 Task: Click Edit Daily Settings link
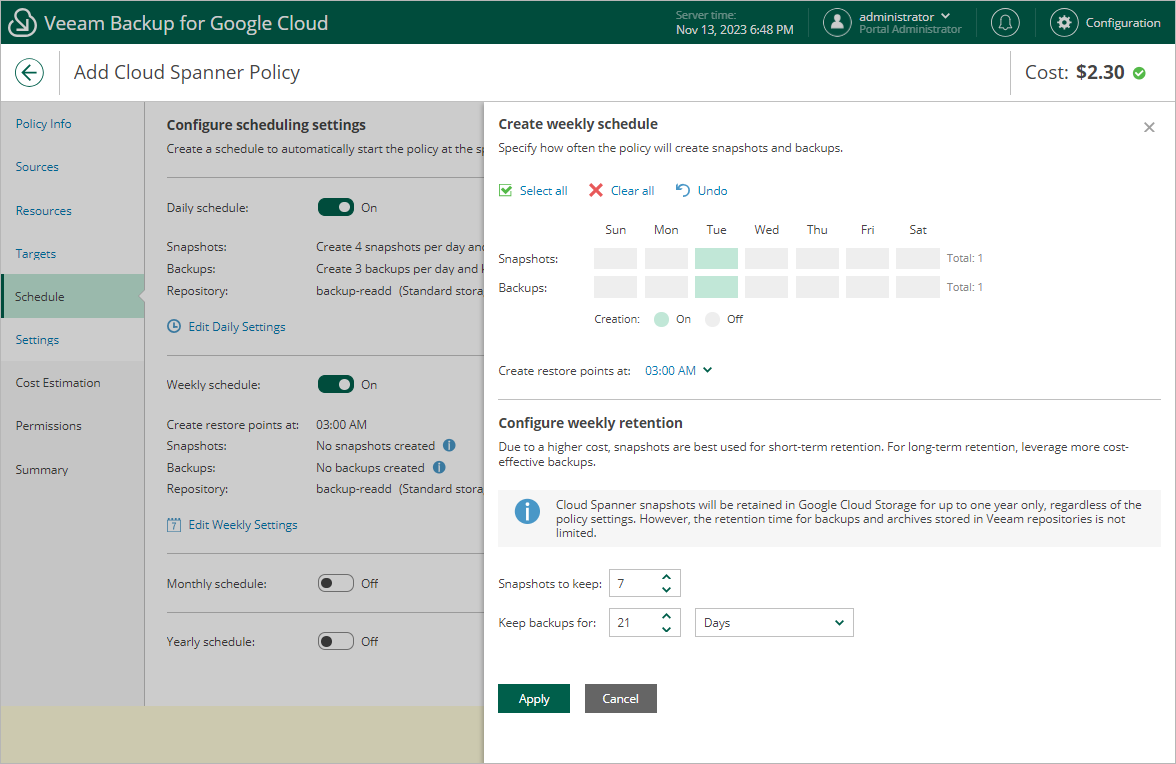pyautogui.click(x=236, y=327)
